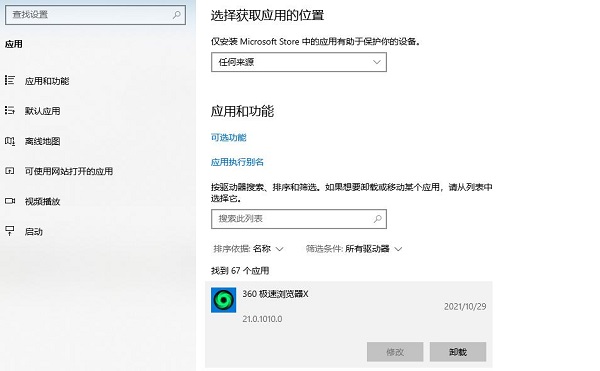Open 离线地图 in the sidebar
600x371 pixels.
tap(42, 141)
